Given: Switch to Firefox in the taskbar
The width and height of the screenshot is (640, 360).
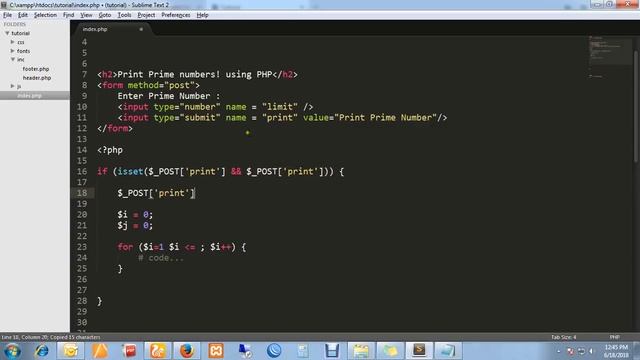Looking at the screenshot, I should click(187, 351).
